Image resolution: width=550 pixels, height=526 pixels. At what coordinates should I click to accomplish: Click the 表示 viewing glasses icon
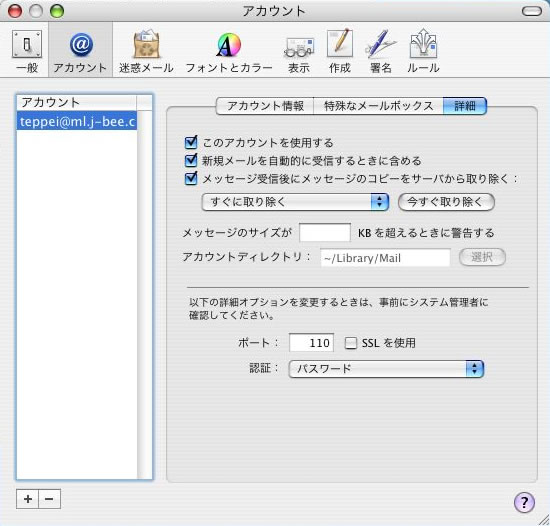coord(299,47)
